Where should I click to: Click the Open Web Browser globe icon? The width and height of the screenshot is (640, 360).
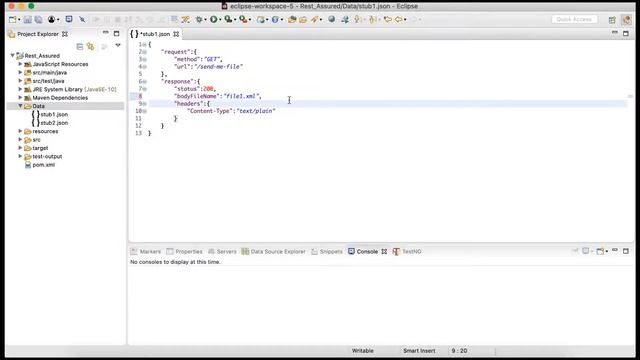coord(331,19)
